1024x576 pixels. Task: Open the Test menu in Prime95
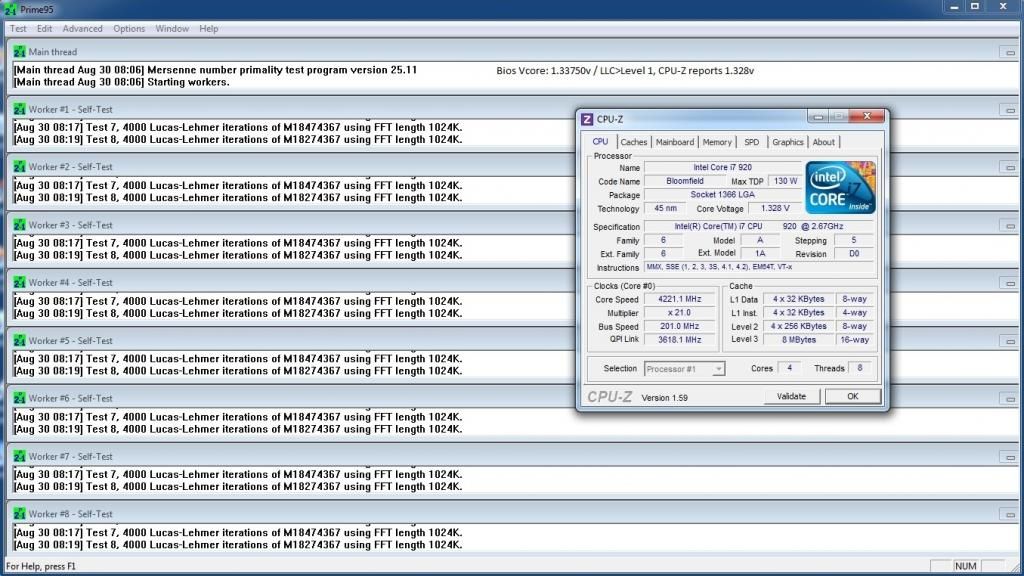coord(18,29)
